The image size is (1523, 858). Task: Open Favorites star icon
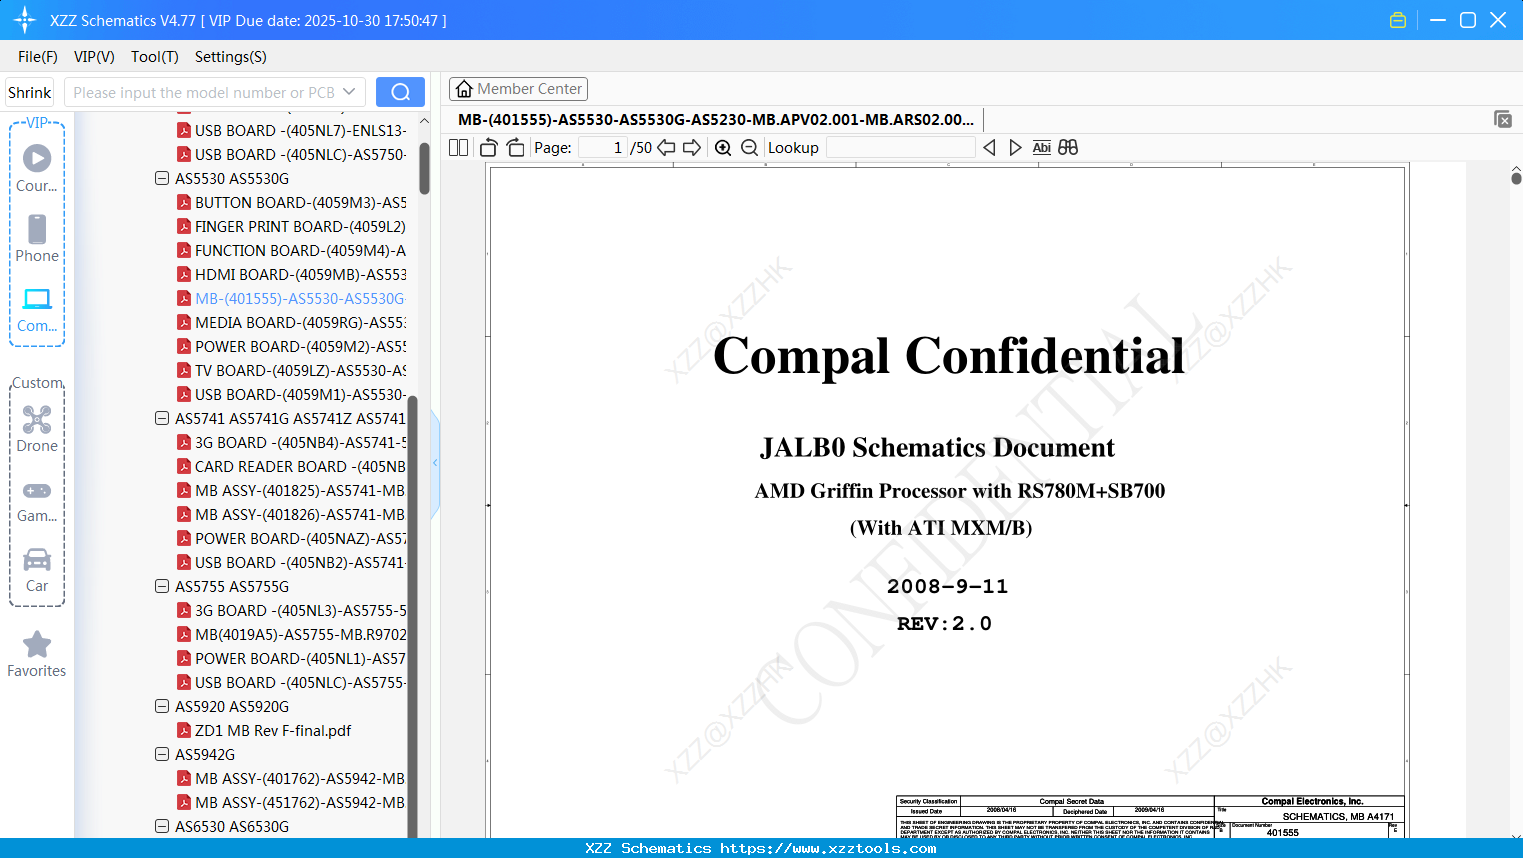click(x=37, y=645)
